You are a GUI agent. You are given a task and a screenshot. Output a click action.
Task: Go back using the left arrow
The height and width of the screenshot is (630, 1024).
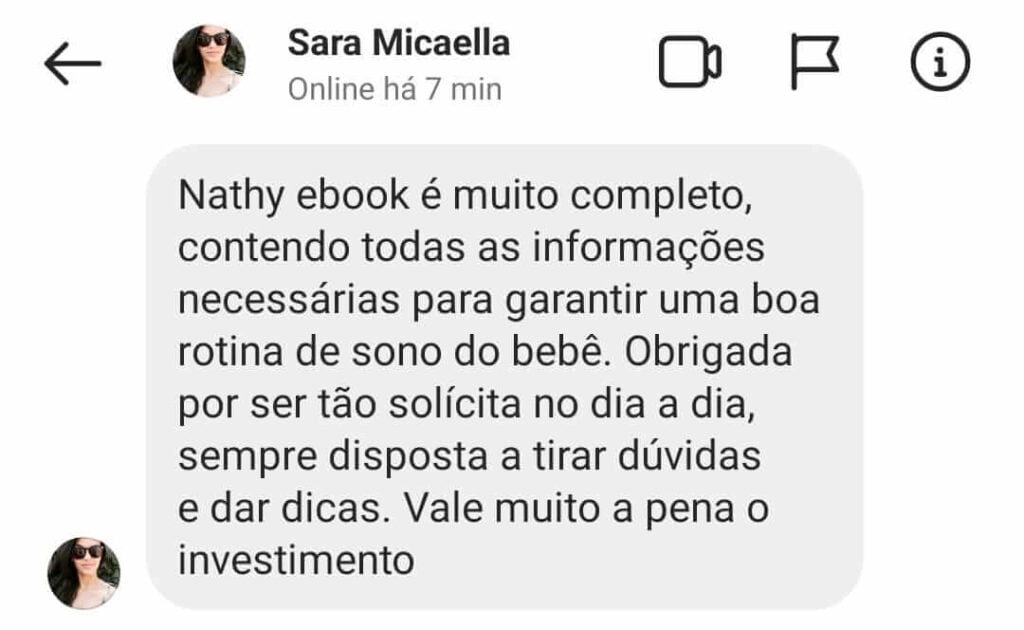click(72, 63)
